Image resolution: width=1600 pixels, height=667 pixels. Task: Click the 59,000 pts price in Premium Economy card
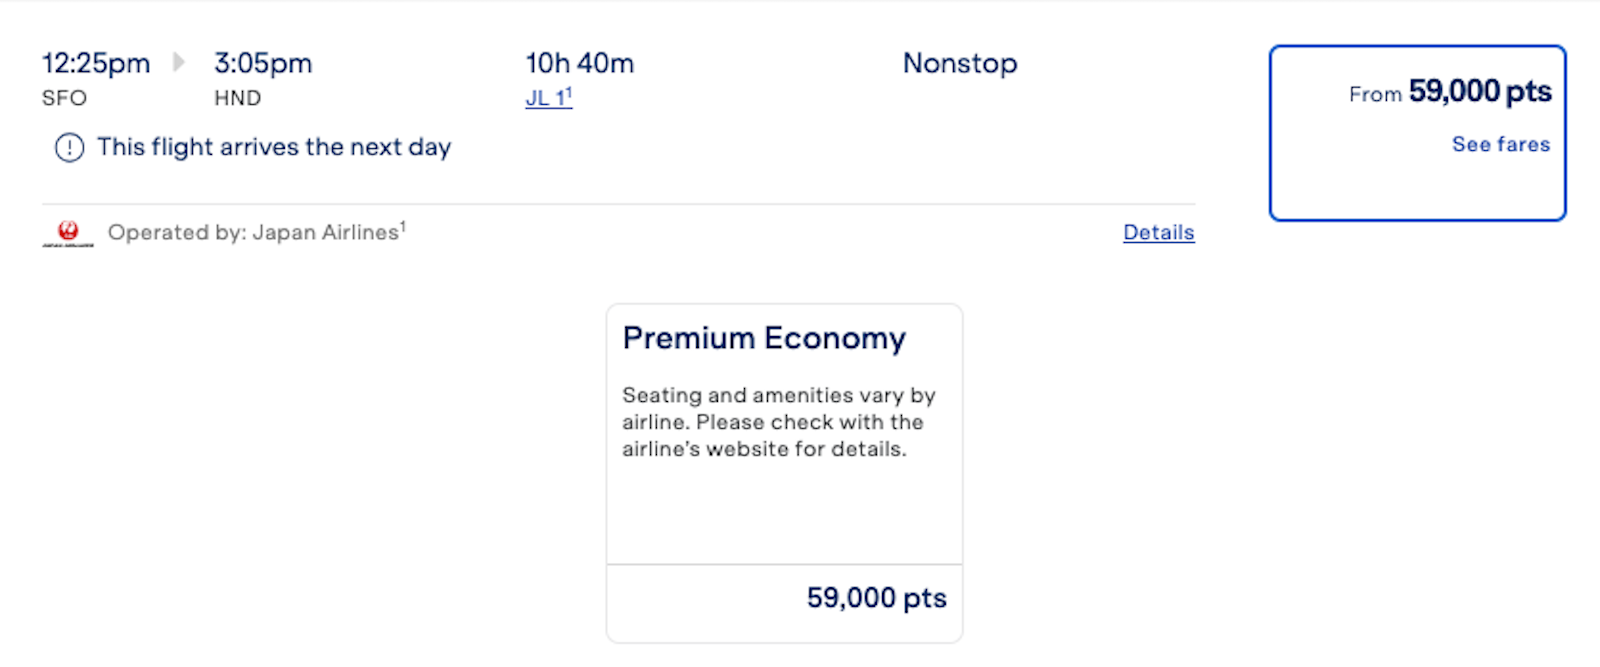(x=876, y=598)
